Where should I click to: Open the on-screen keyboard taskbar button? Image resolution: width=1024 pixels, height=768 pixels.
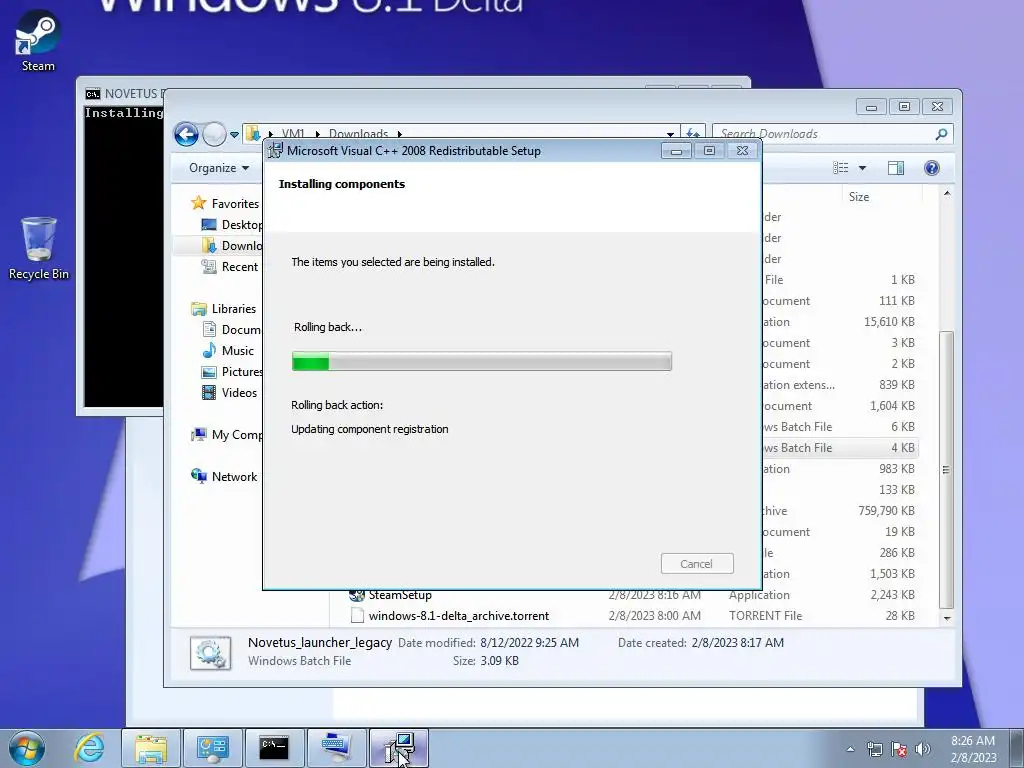tap(336, 748)
